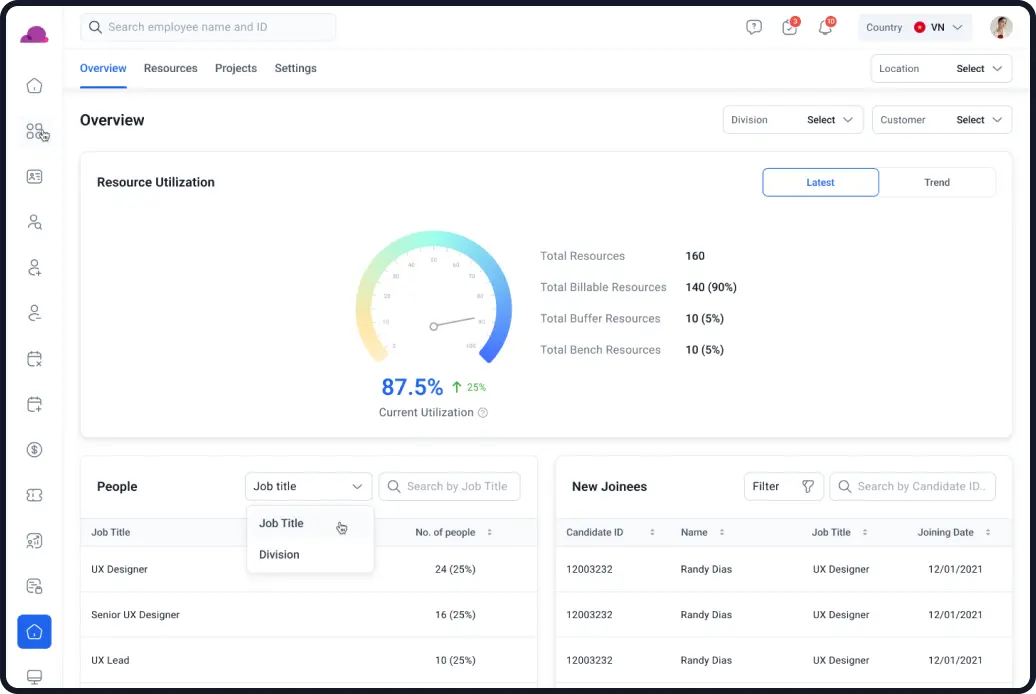
Task: Open the Resources tab
Action: [x=170, y=68]
